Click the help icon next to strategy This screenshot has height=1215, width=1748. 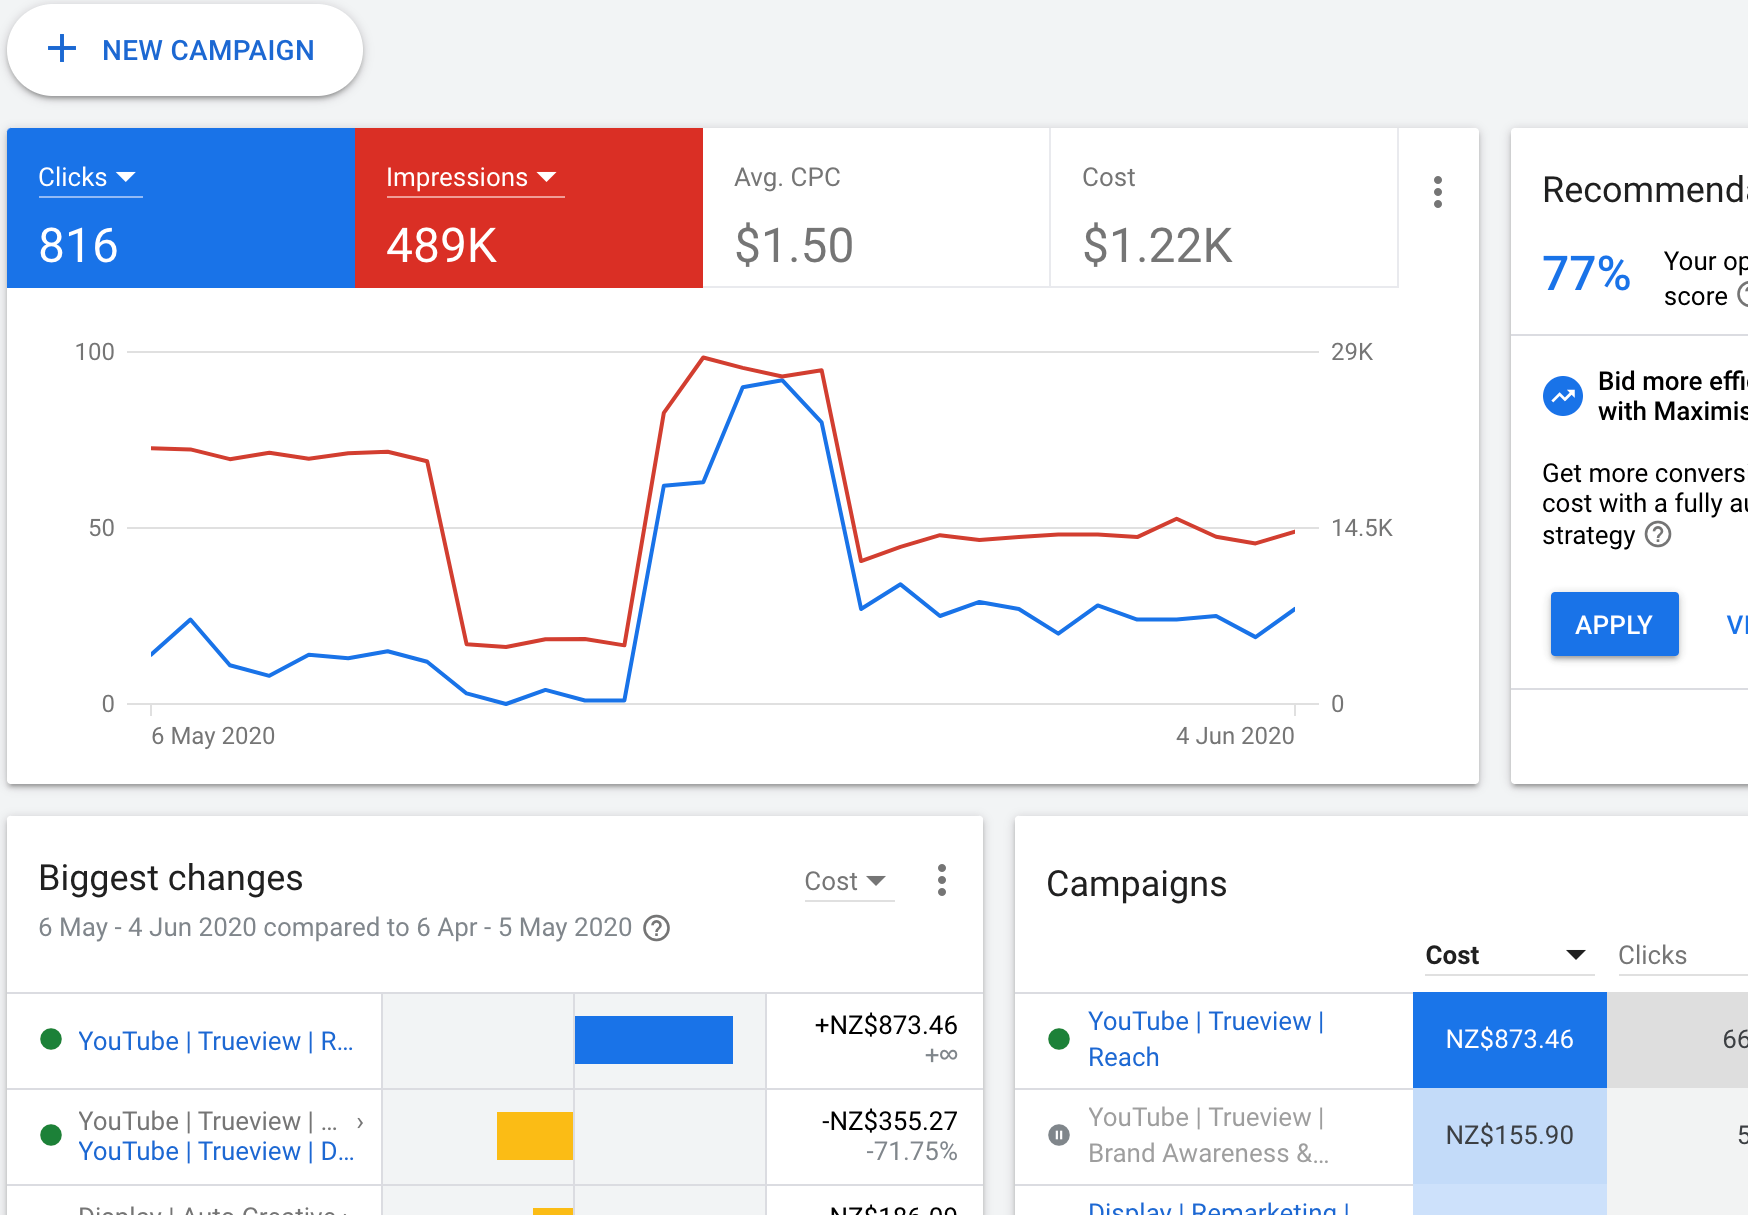pyautogui.click(x=1658, y=535)
